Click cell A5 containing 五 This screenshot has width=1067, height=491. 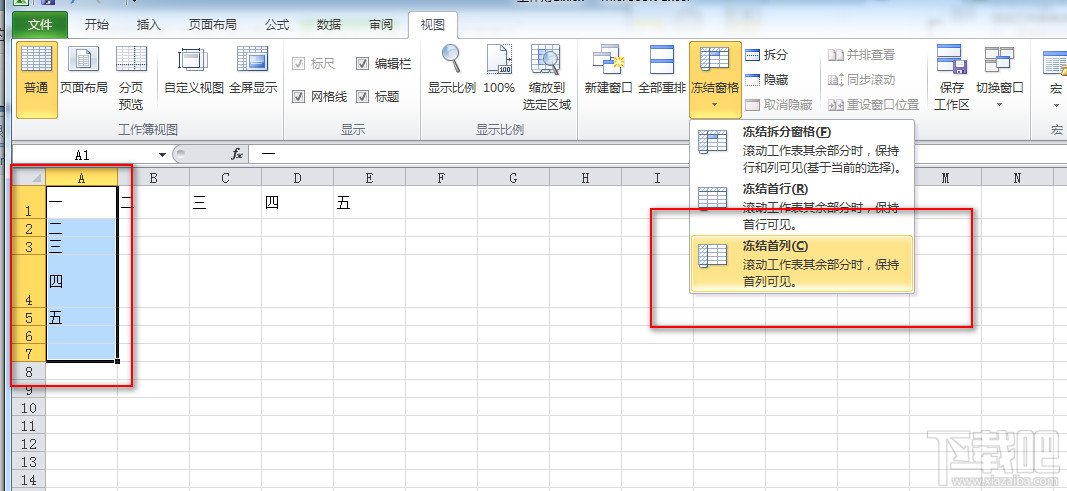tap(82, 318)
